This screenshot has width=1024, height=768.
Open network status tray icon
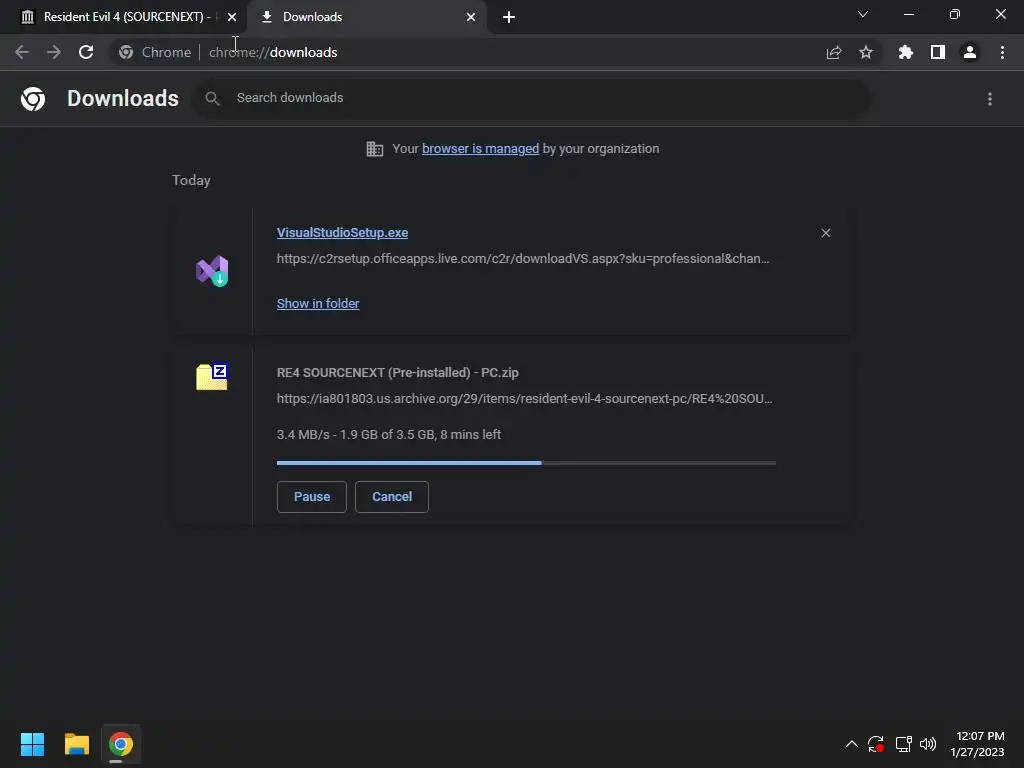[903, 744]
